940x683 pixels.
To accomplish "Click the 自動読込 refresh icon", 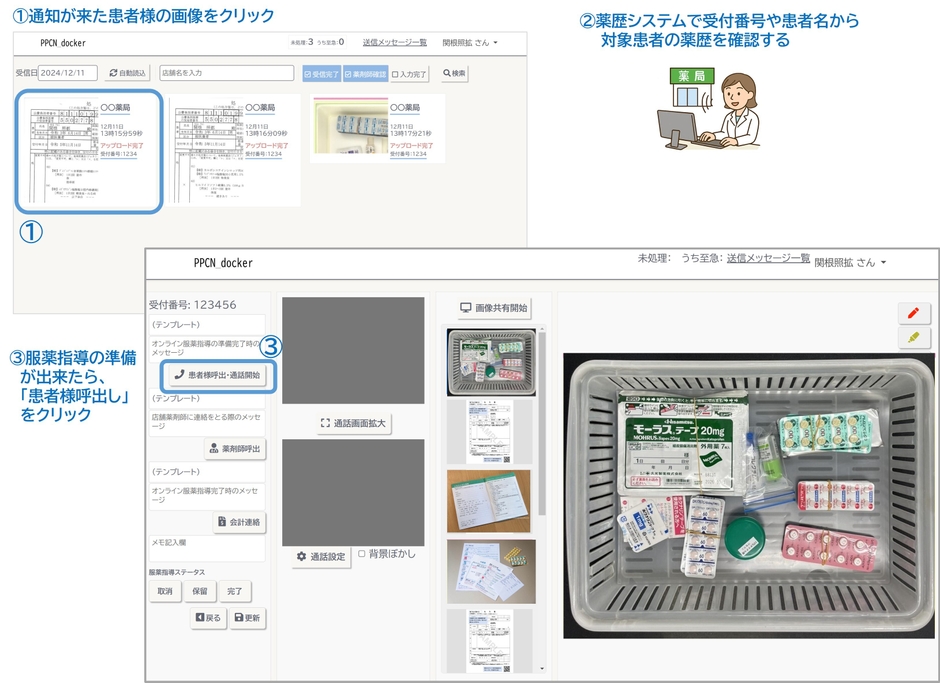I will (x=111, y=72).
